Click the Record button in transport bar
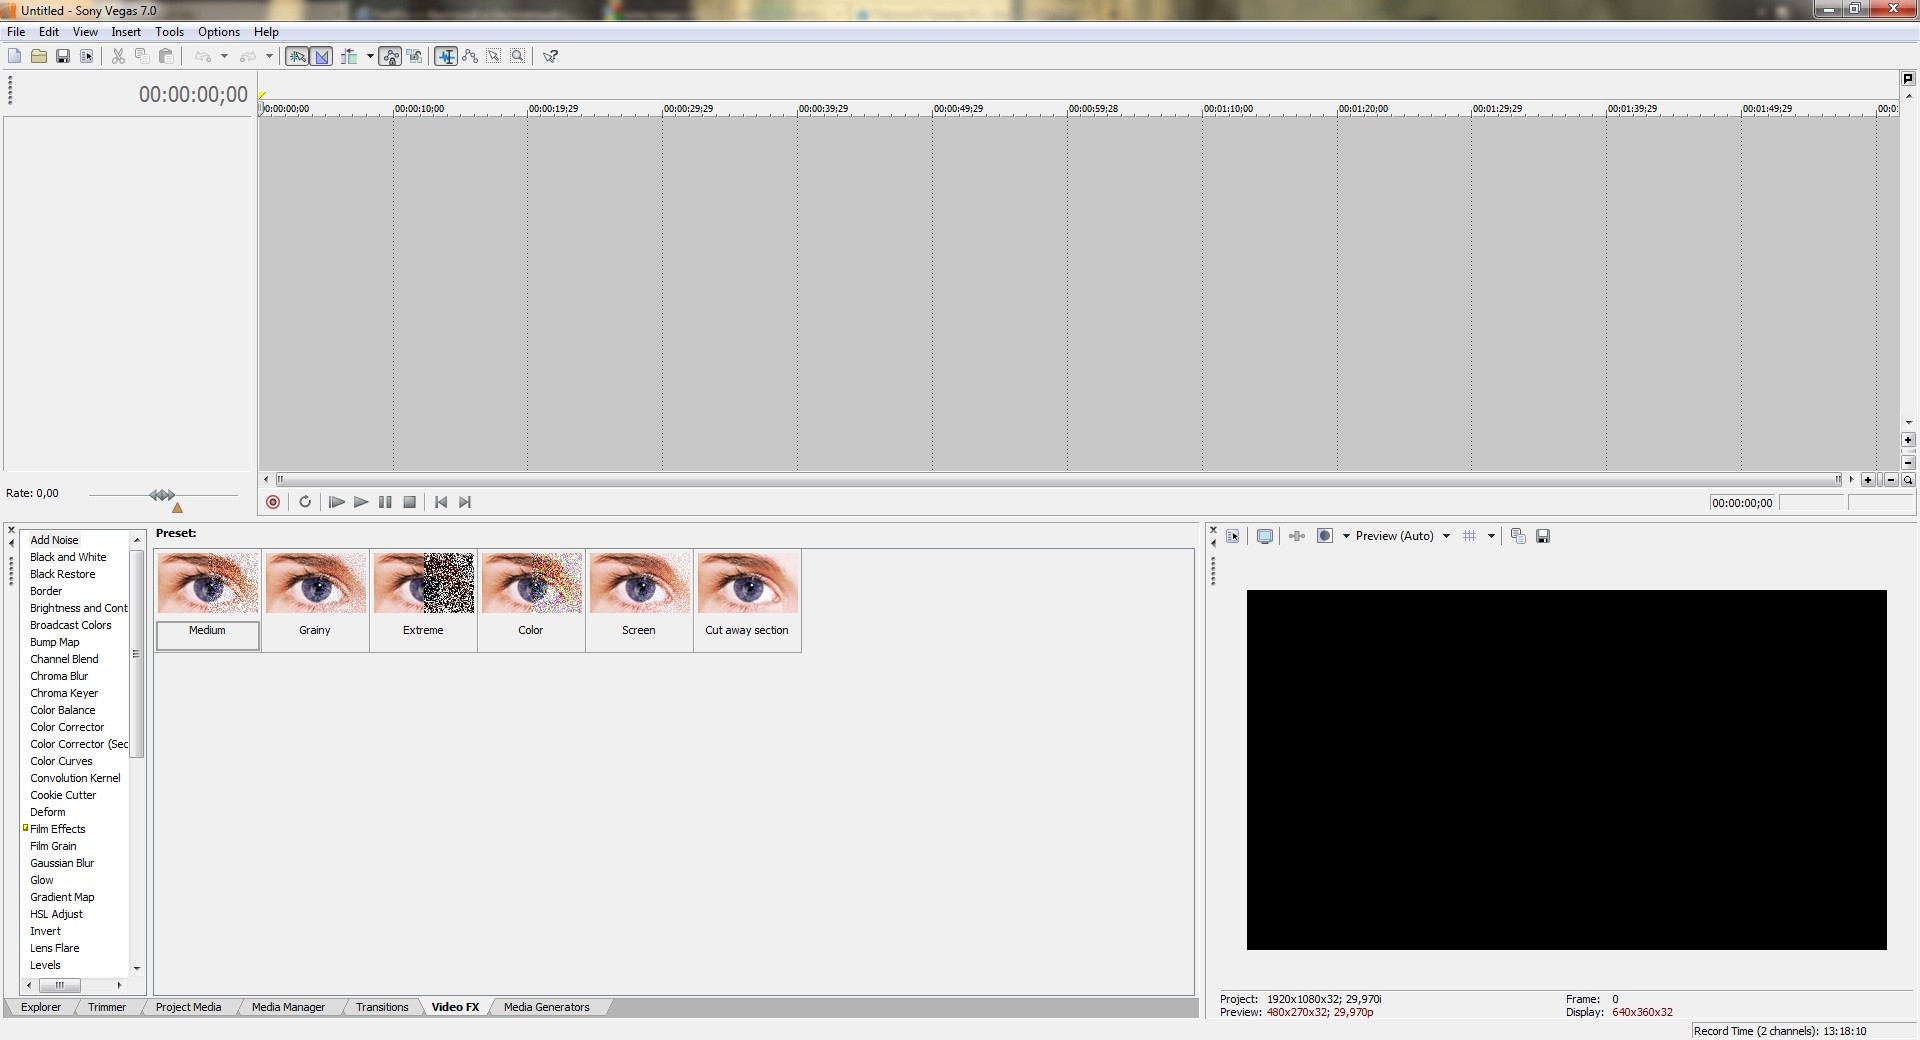The width and height of the screenshot is (1920, 1040). coord(273,502)
